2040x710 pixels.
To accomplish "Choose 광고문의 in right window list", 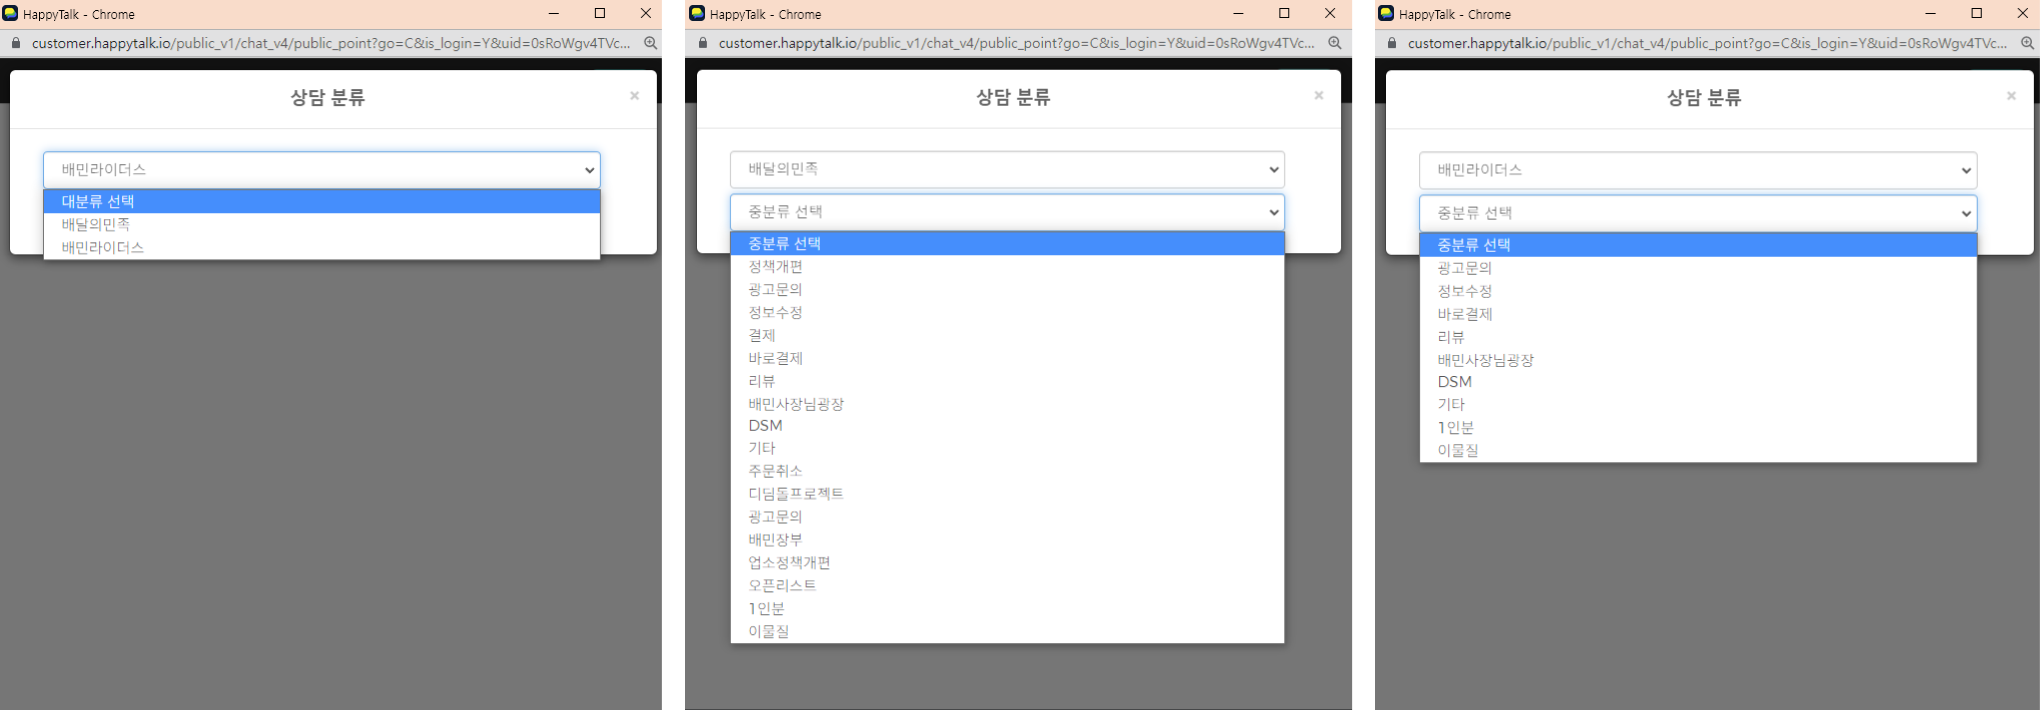I will tap(1698, 268).
